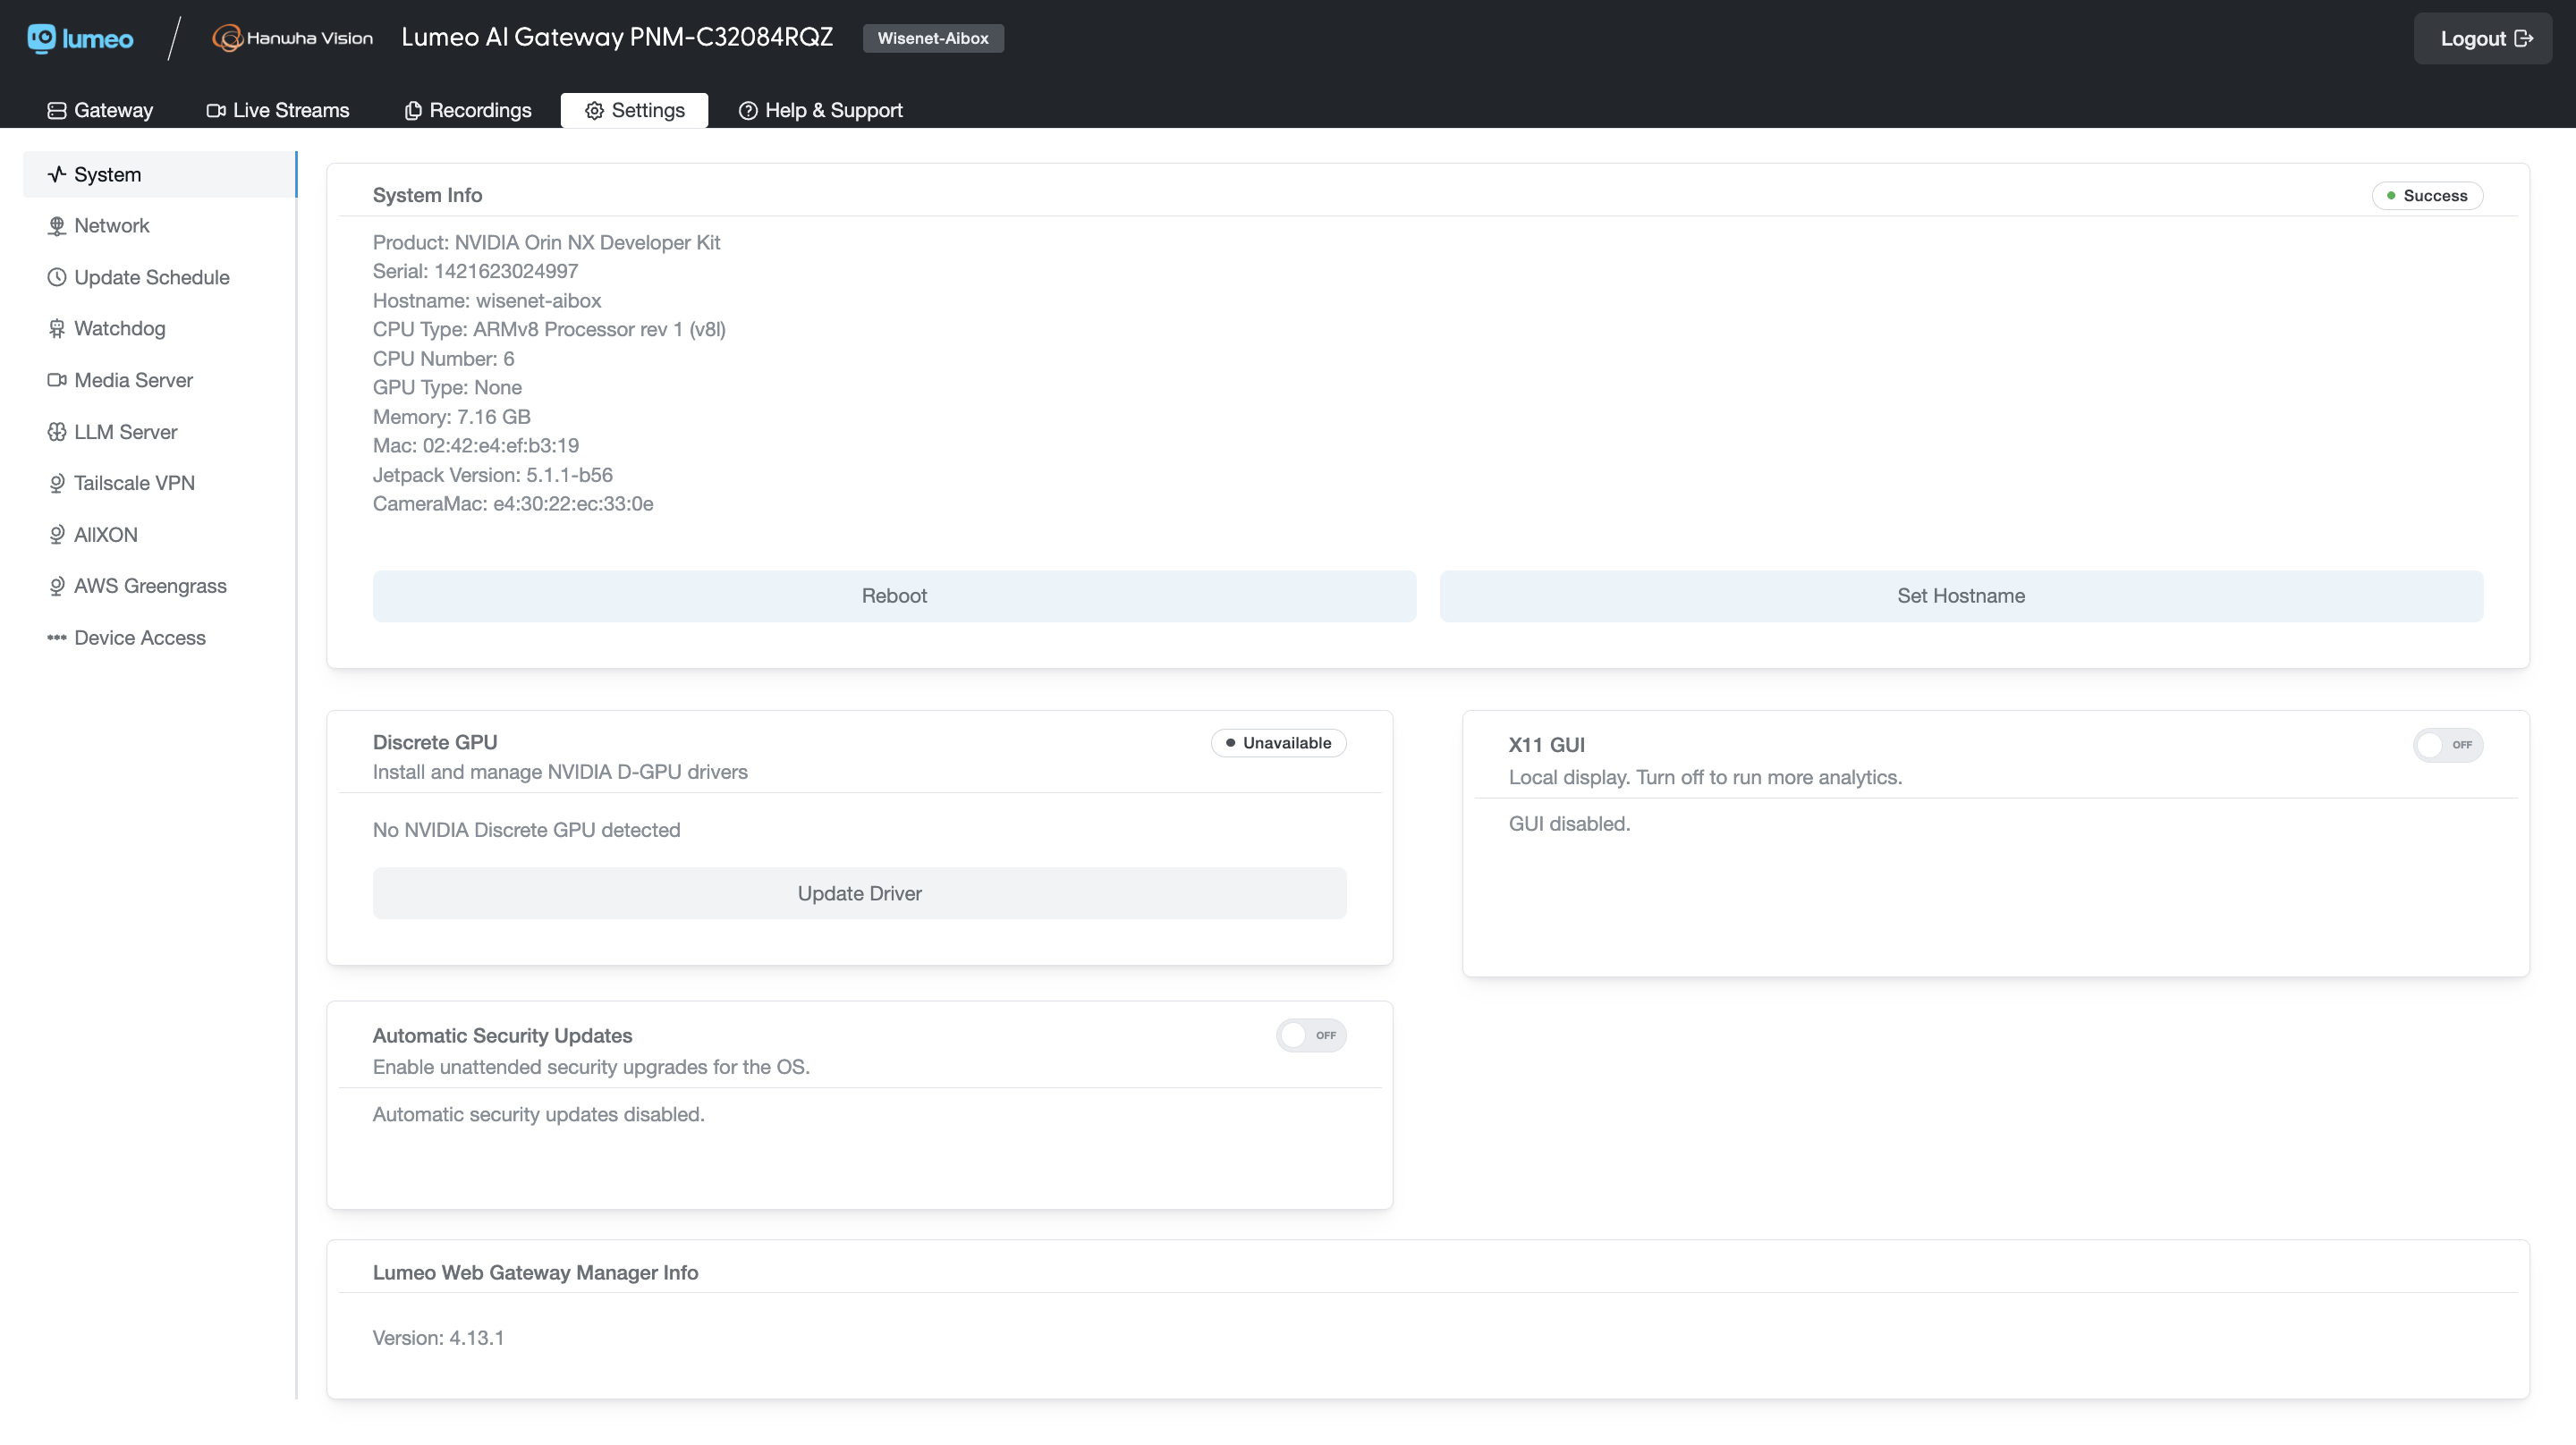The image size is (2576, 1445).
Task: Click the Settings gear icon
Action: point(594,110)
